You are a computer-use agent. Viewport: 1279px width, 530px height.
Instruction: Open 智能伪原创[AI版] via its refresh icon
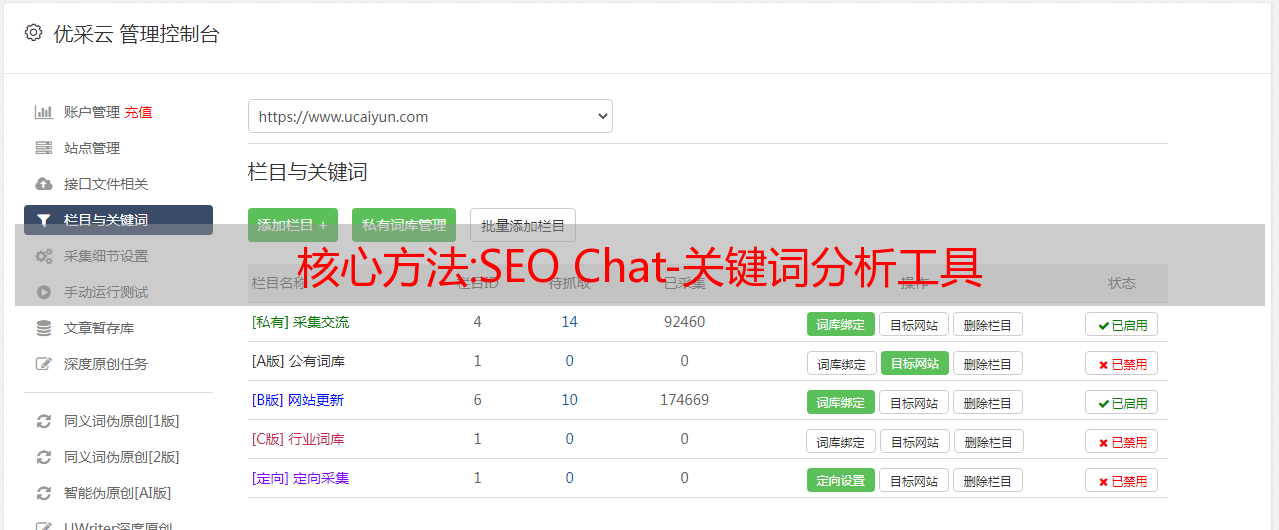click(x=43, y=493)
